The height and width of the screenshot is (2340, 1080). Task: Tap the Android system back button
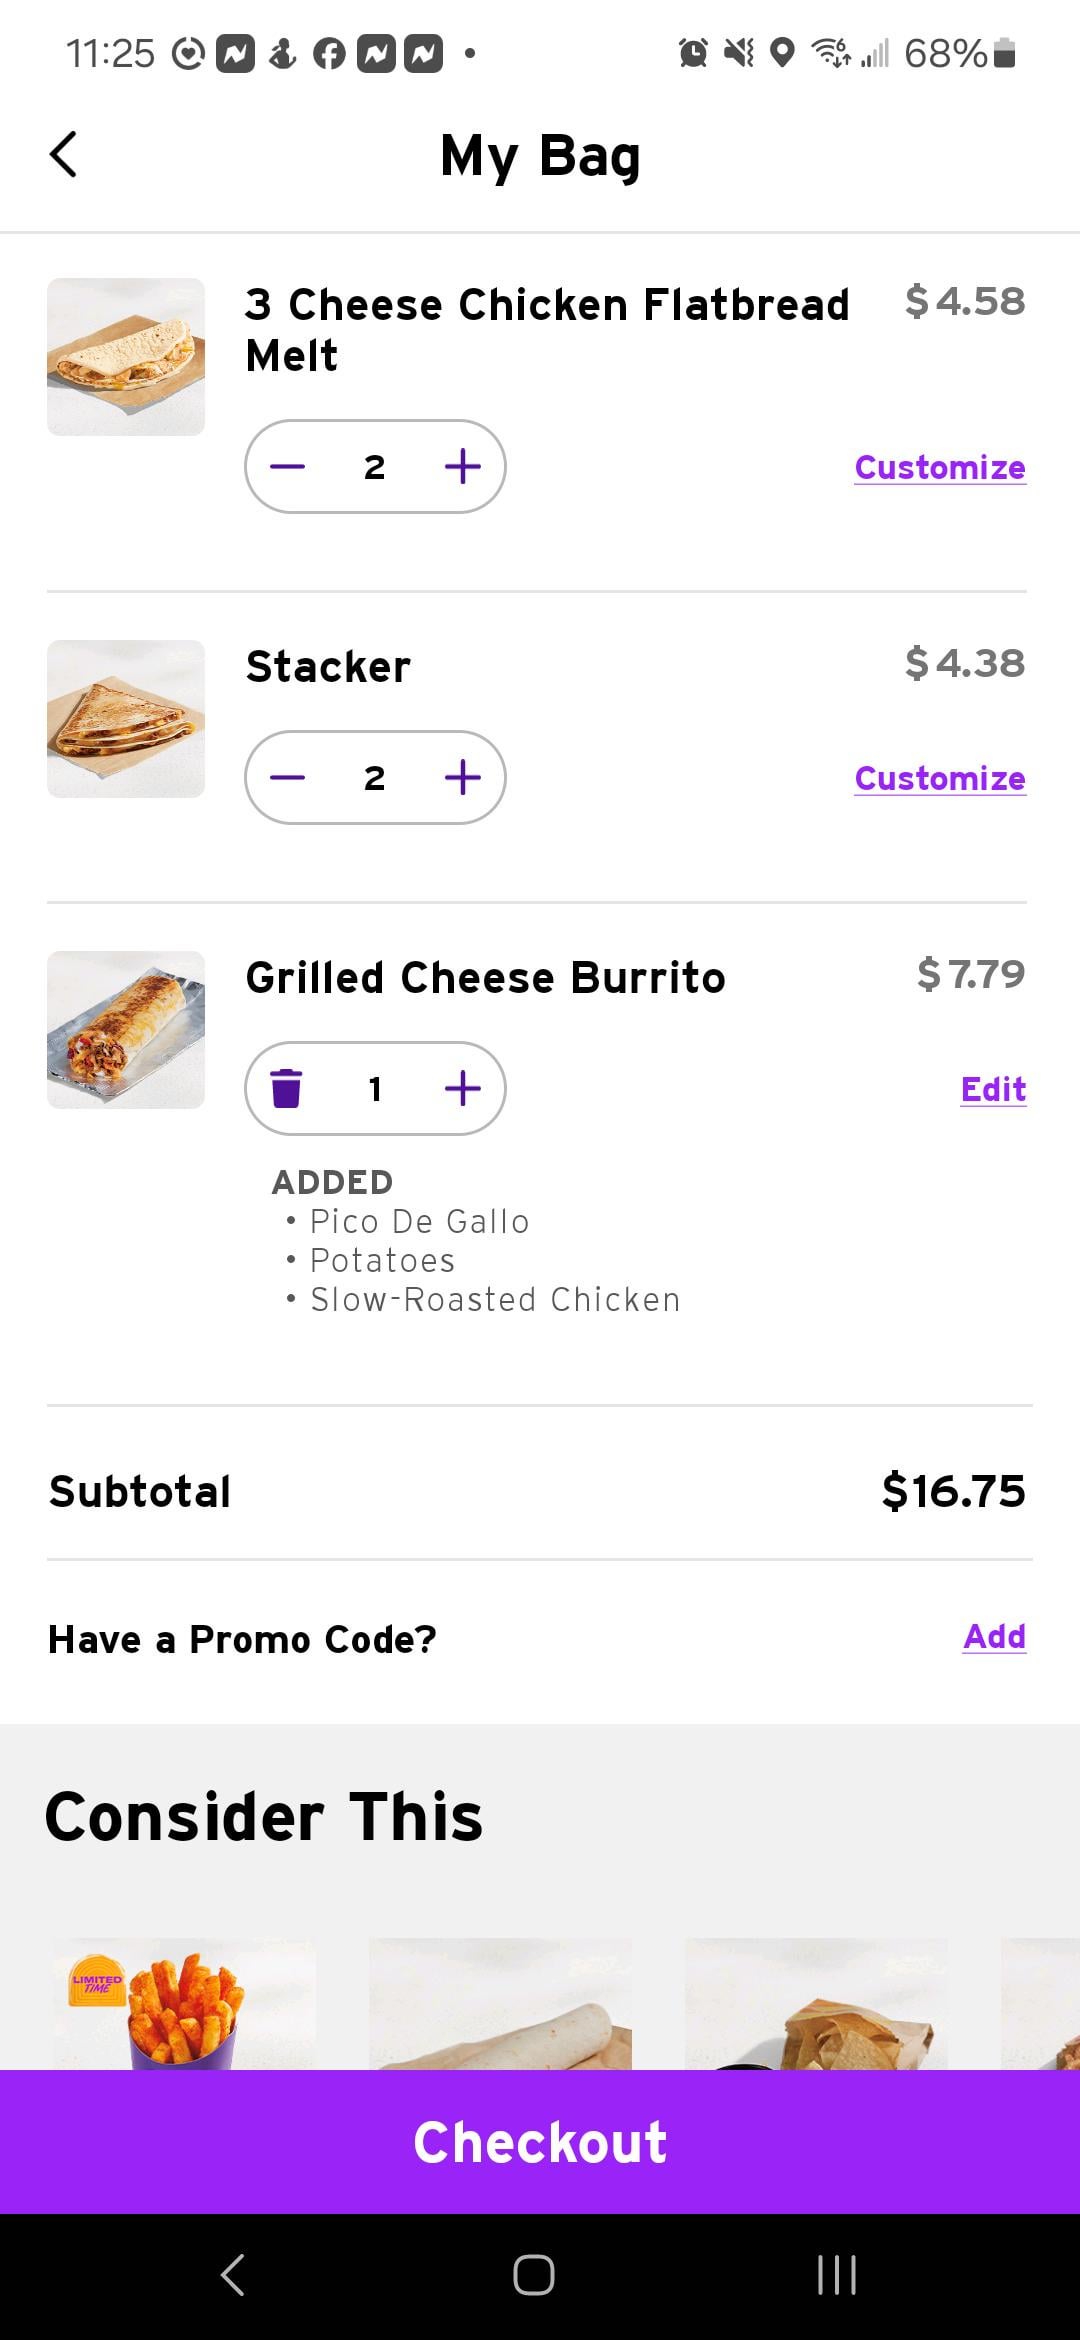pyautogui.click(x=233, y=2275)
